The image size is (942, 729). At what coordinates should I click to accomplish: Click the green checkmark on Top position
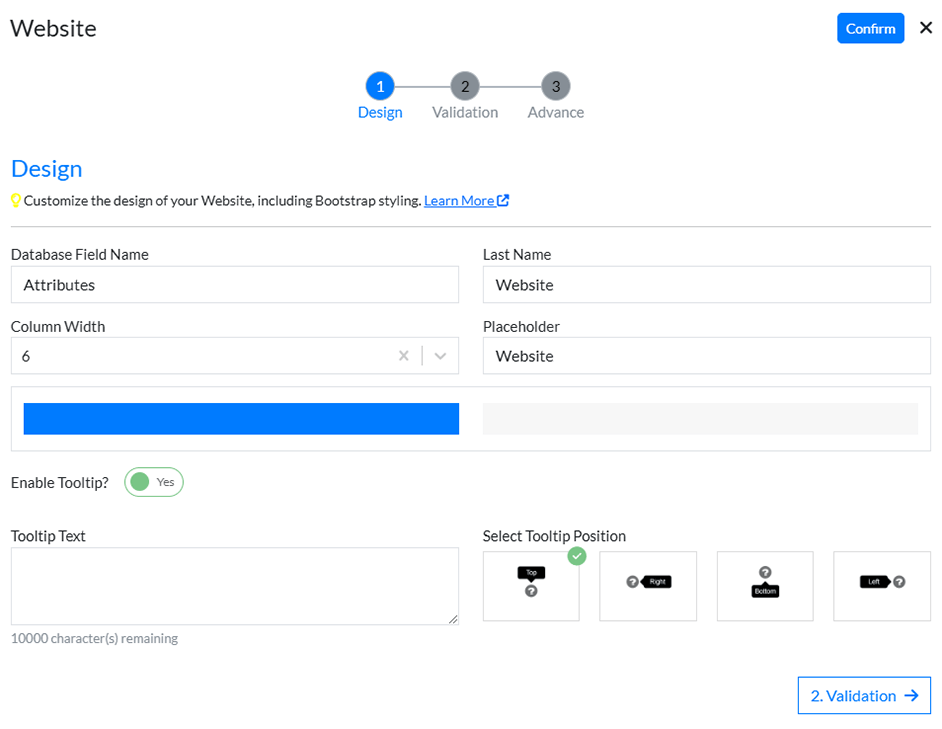coord(577,556)
